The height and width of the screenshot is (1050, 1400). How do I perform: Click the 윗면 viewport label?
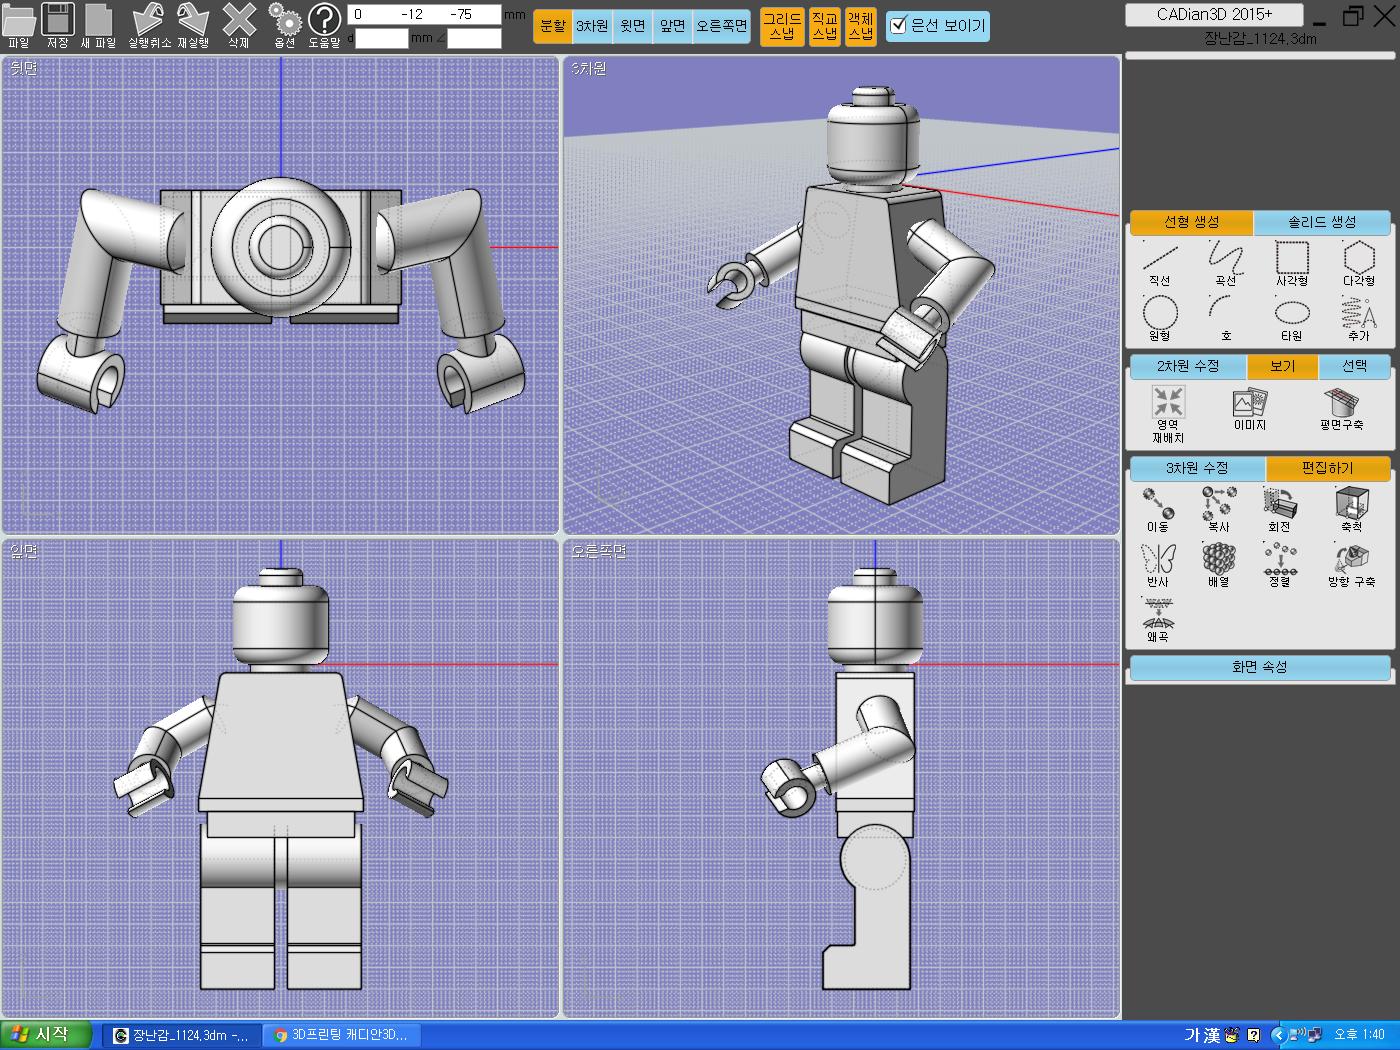click(x=23, y=69)
